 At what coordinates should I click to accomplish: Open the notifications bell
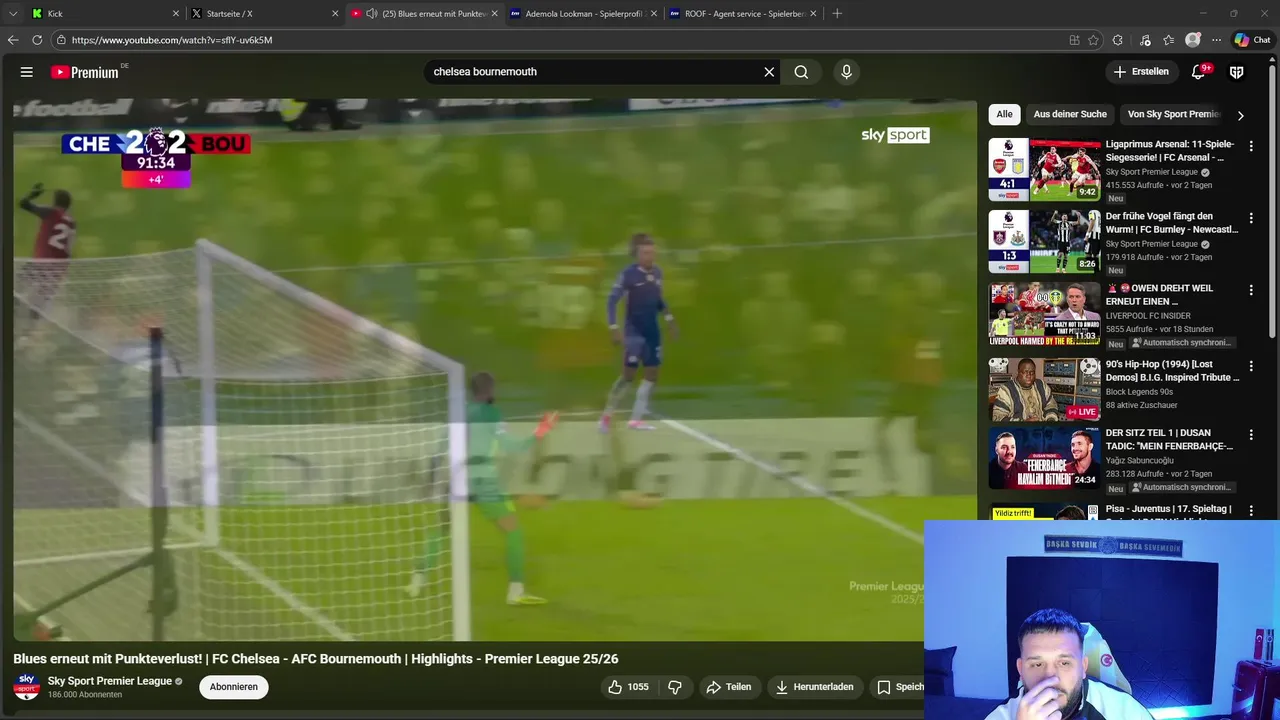point(1198,72)
